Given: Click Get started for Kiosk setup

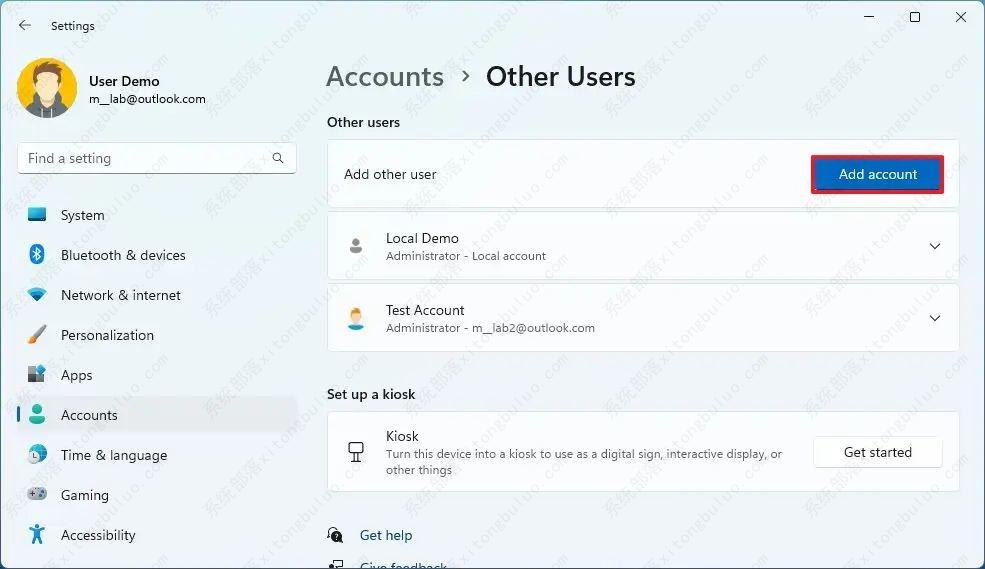Looking at the screenshot, I should [x=877, y=452].
